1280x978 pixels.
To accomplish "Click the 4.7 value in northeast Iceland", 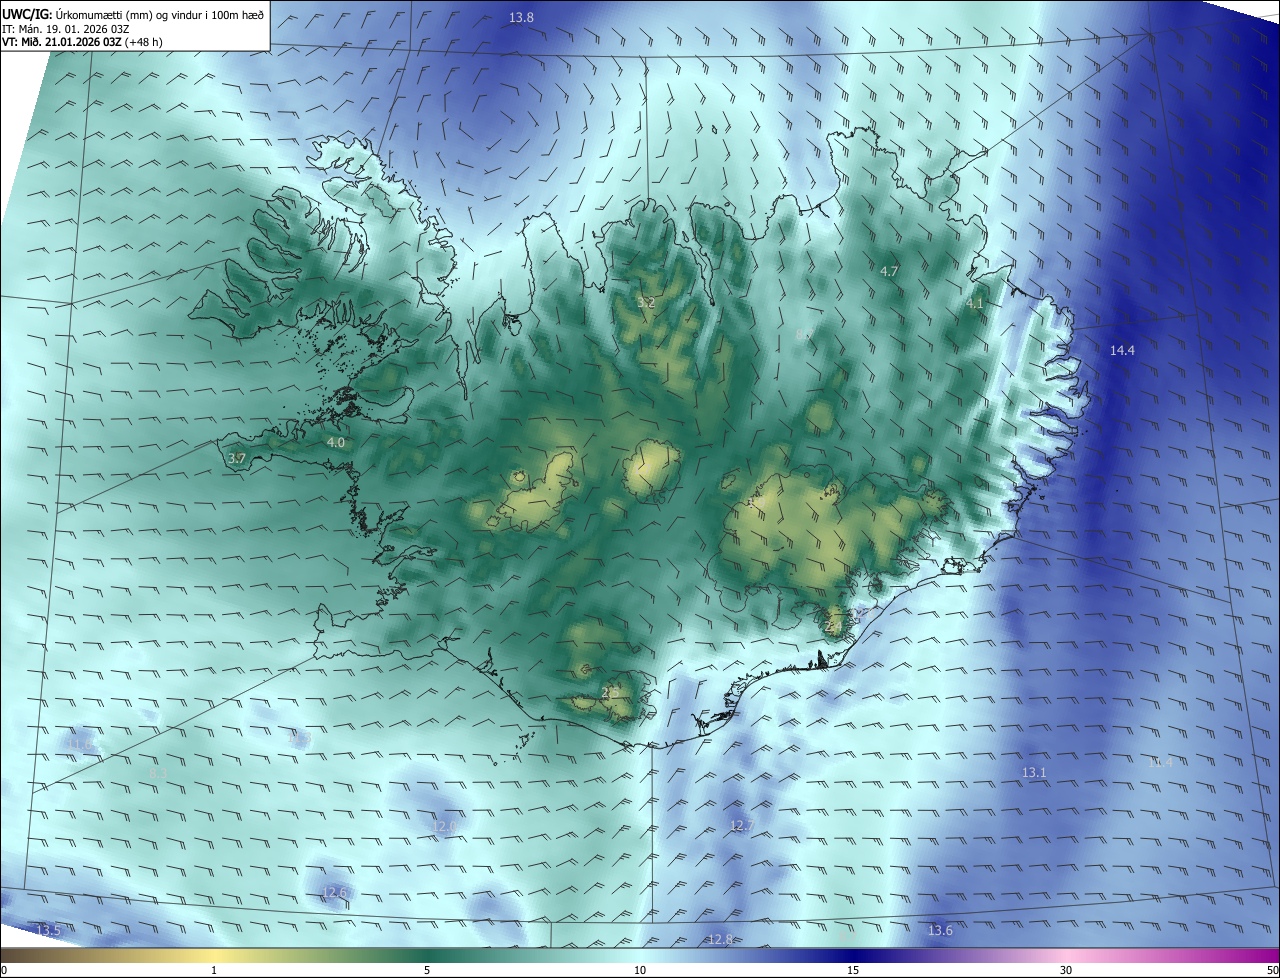I will [x=889, y=271].
